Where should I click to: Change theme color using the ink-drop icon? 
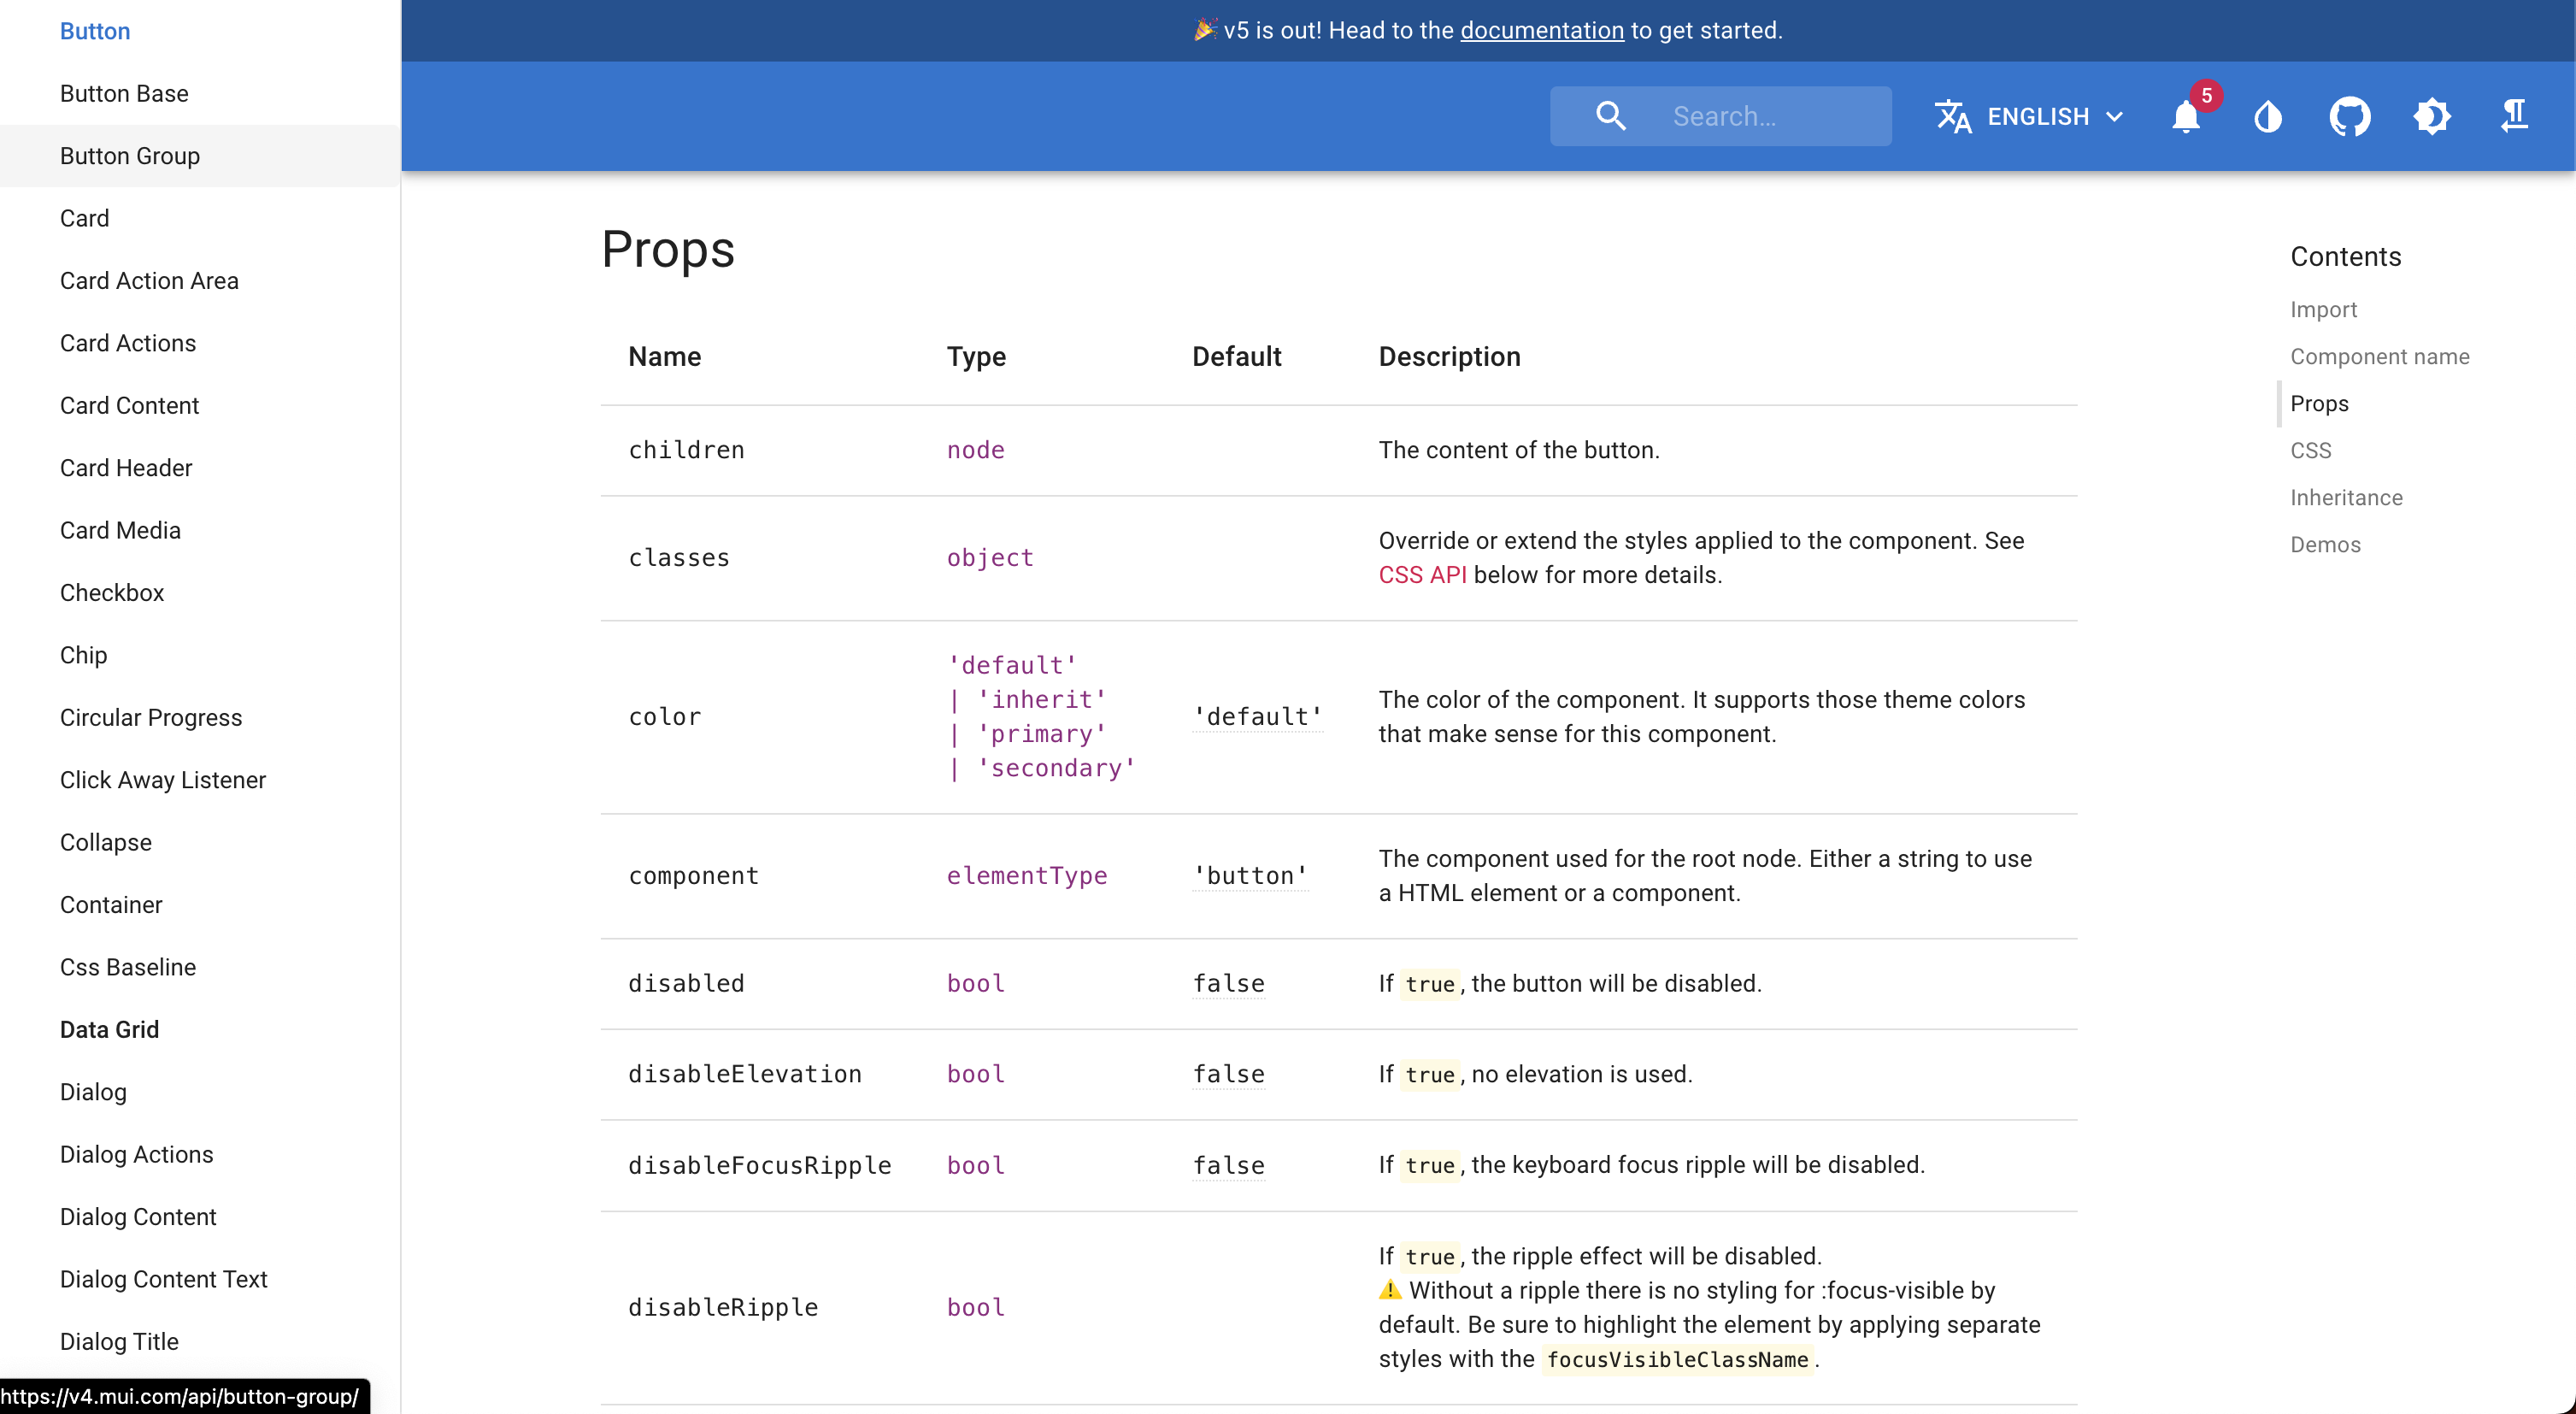point(2268,117)
